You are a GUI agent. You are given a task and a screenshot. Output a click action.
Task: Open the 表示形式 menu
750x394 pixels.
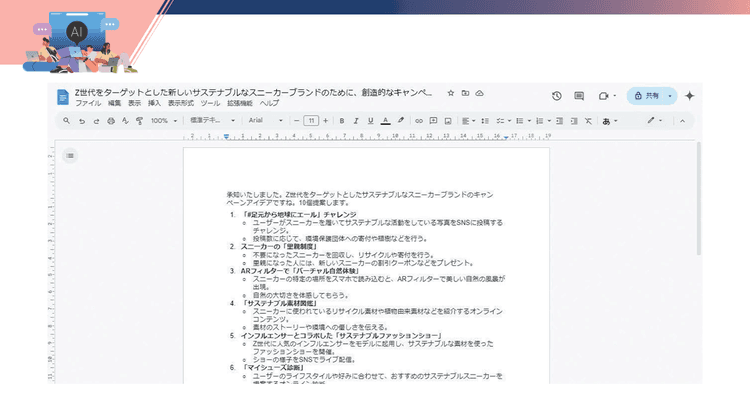[x=180, y=103]
